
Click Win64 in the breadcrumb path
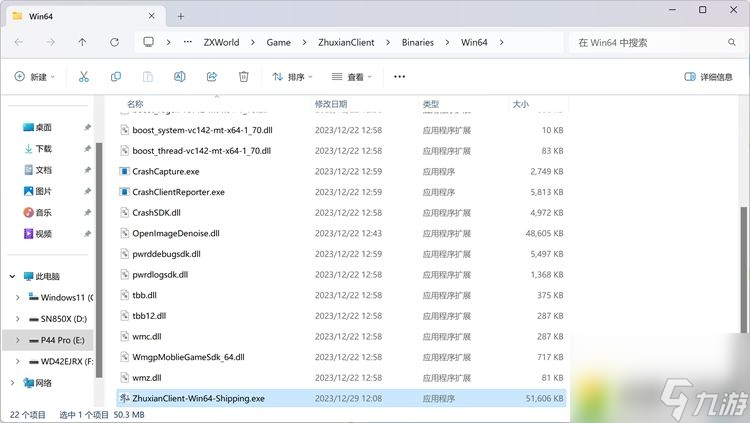pyautogui.click(x=474, y=42)
